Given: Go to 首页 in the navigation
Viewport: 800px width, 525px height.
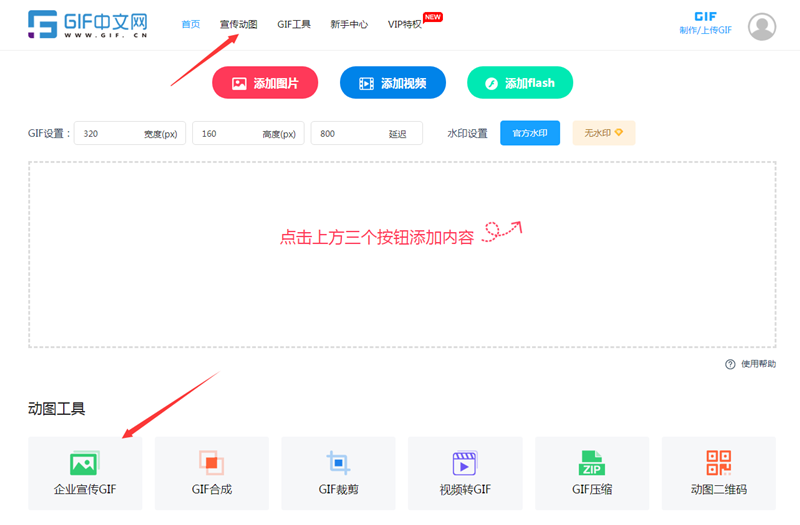Looking at the screenshot, I should point(191,24).
